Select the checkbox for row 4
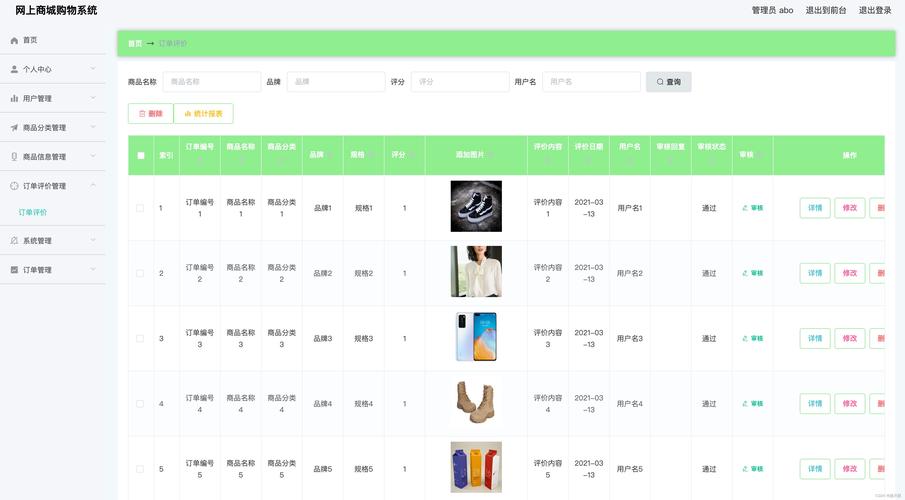The height and width of the screenshot is (500, 905). pyautogui.click(x=140, y=404)
